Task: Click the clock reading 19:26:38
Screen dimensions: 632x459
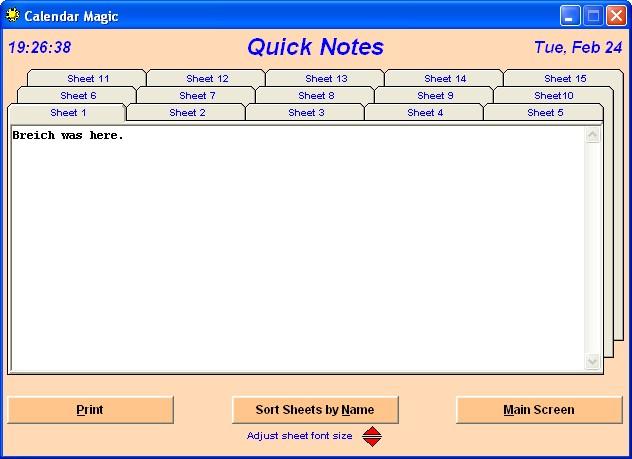Action: [40, 48]
